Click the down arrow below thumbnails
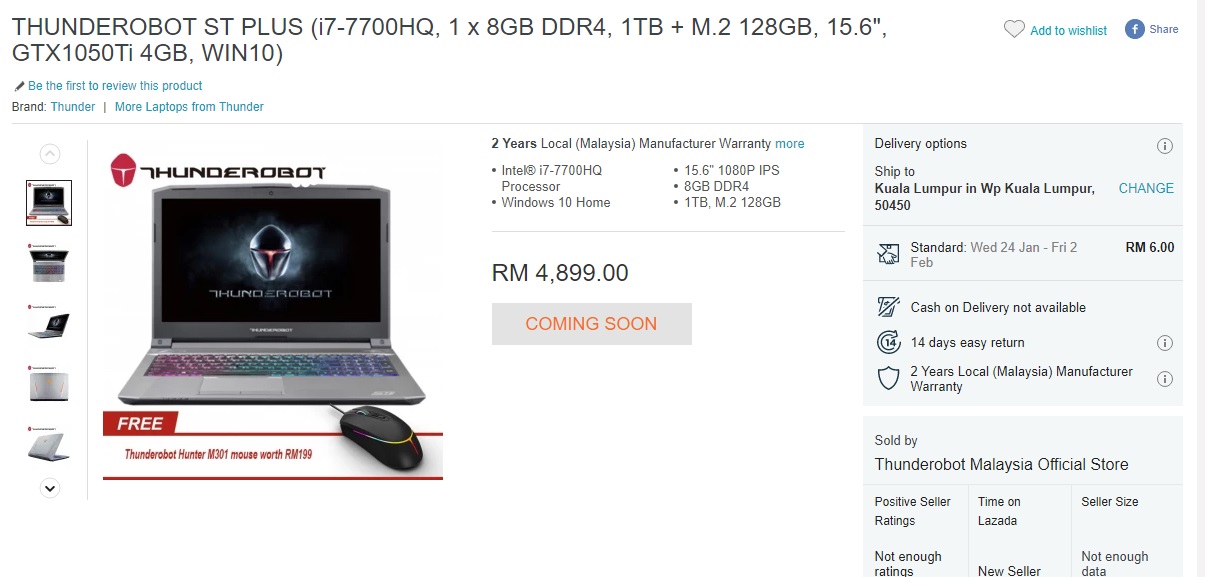 pos(49,488)
